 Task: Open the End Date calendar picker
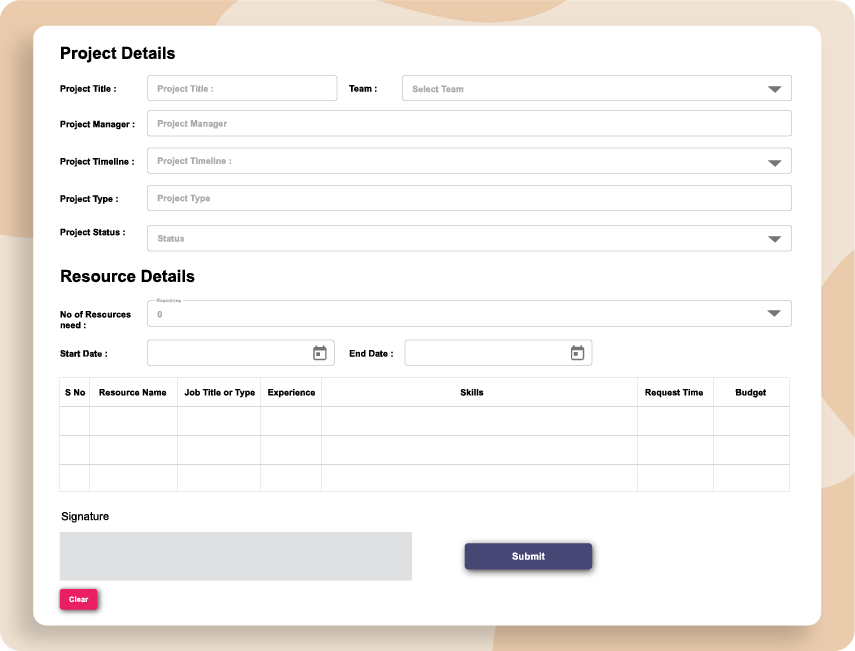tap(577, 352)
